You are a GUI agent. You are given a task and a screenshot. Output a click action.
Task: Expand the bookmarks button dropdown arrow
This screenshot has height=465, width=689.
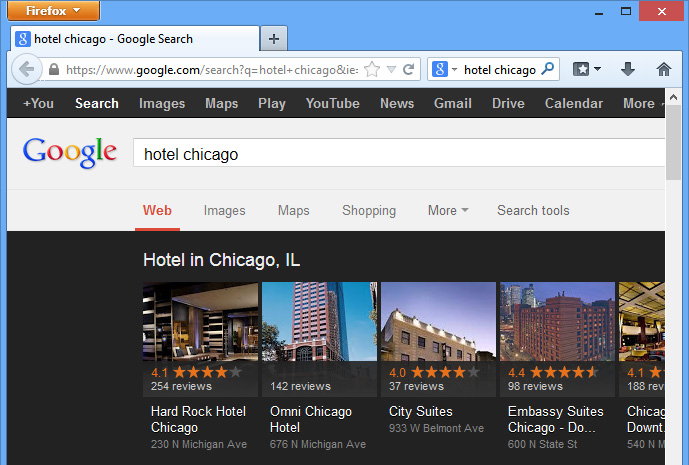(598, 69)
